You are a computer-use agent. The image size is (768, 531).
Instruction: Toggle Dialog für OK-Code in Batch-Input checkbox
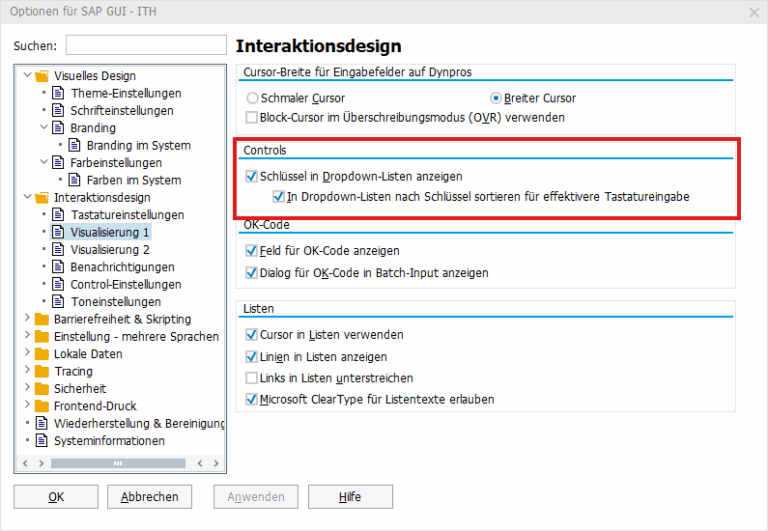coord(252,273)
